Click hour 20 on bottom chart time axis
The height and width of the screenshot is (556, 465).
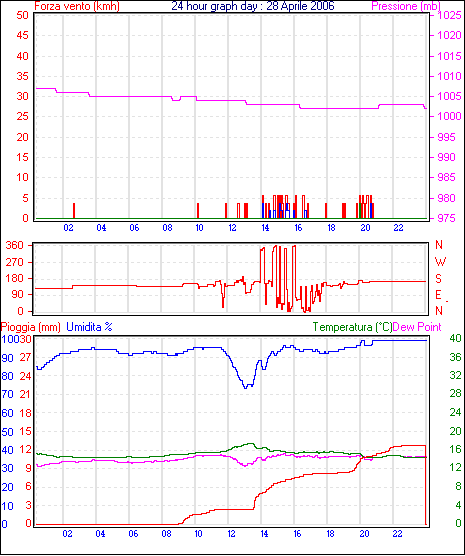(x=364, y=534)
